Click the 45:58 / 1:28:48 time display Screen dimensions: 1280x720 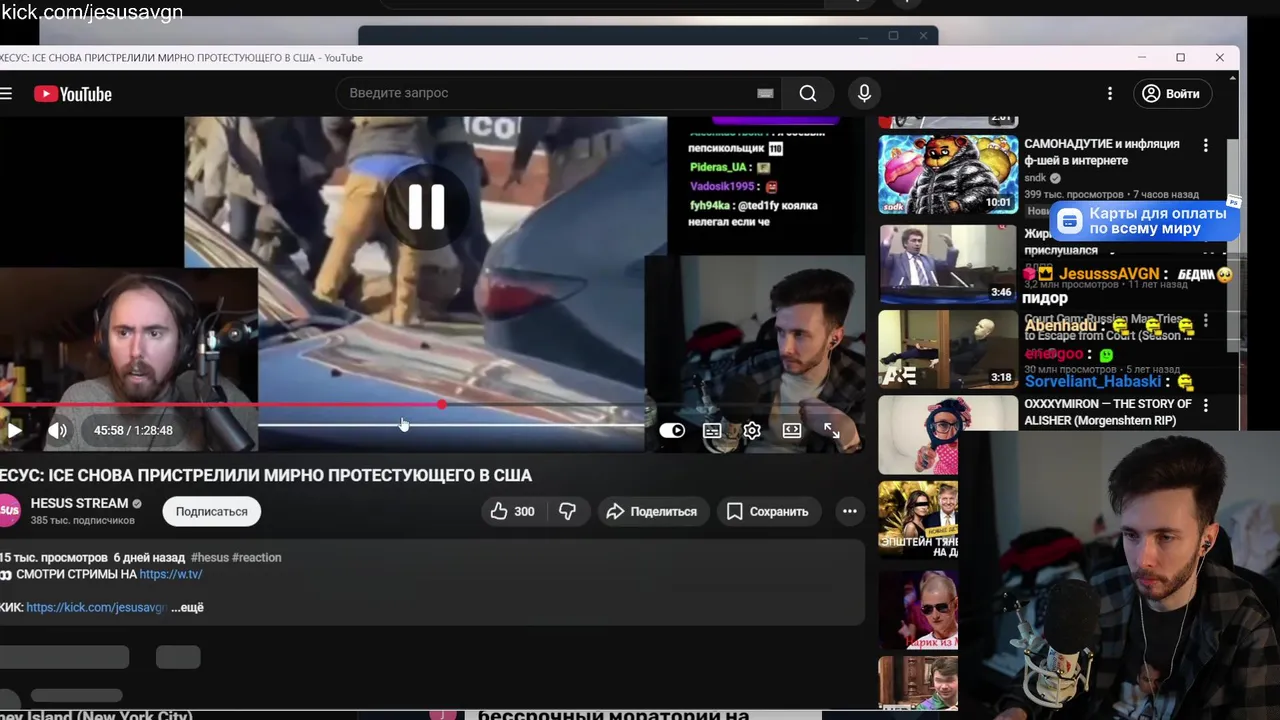[133, 430]
